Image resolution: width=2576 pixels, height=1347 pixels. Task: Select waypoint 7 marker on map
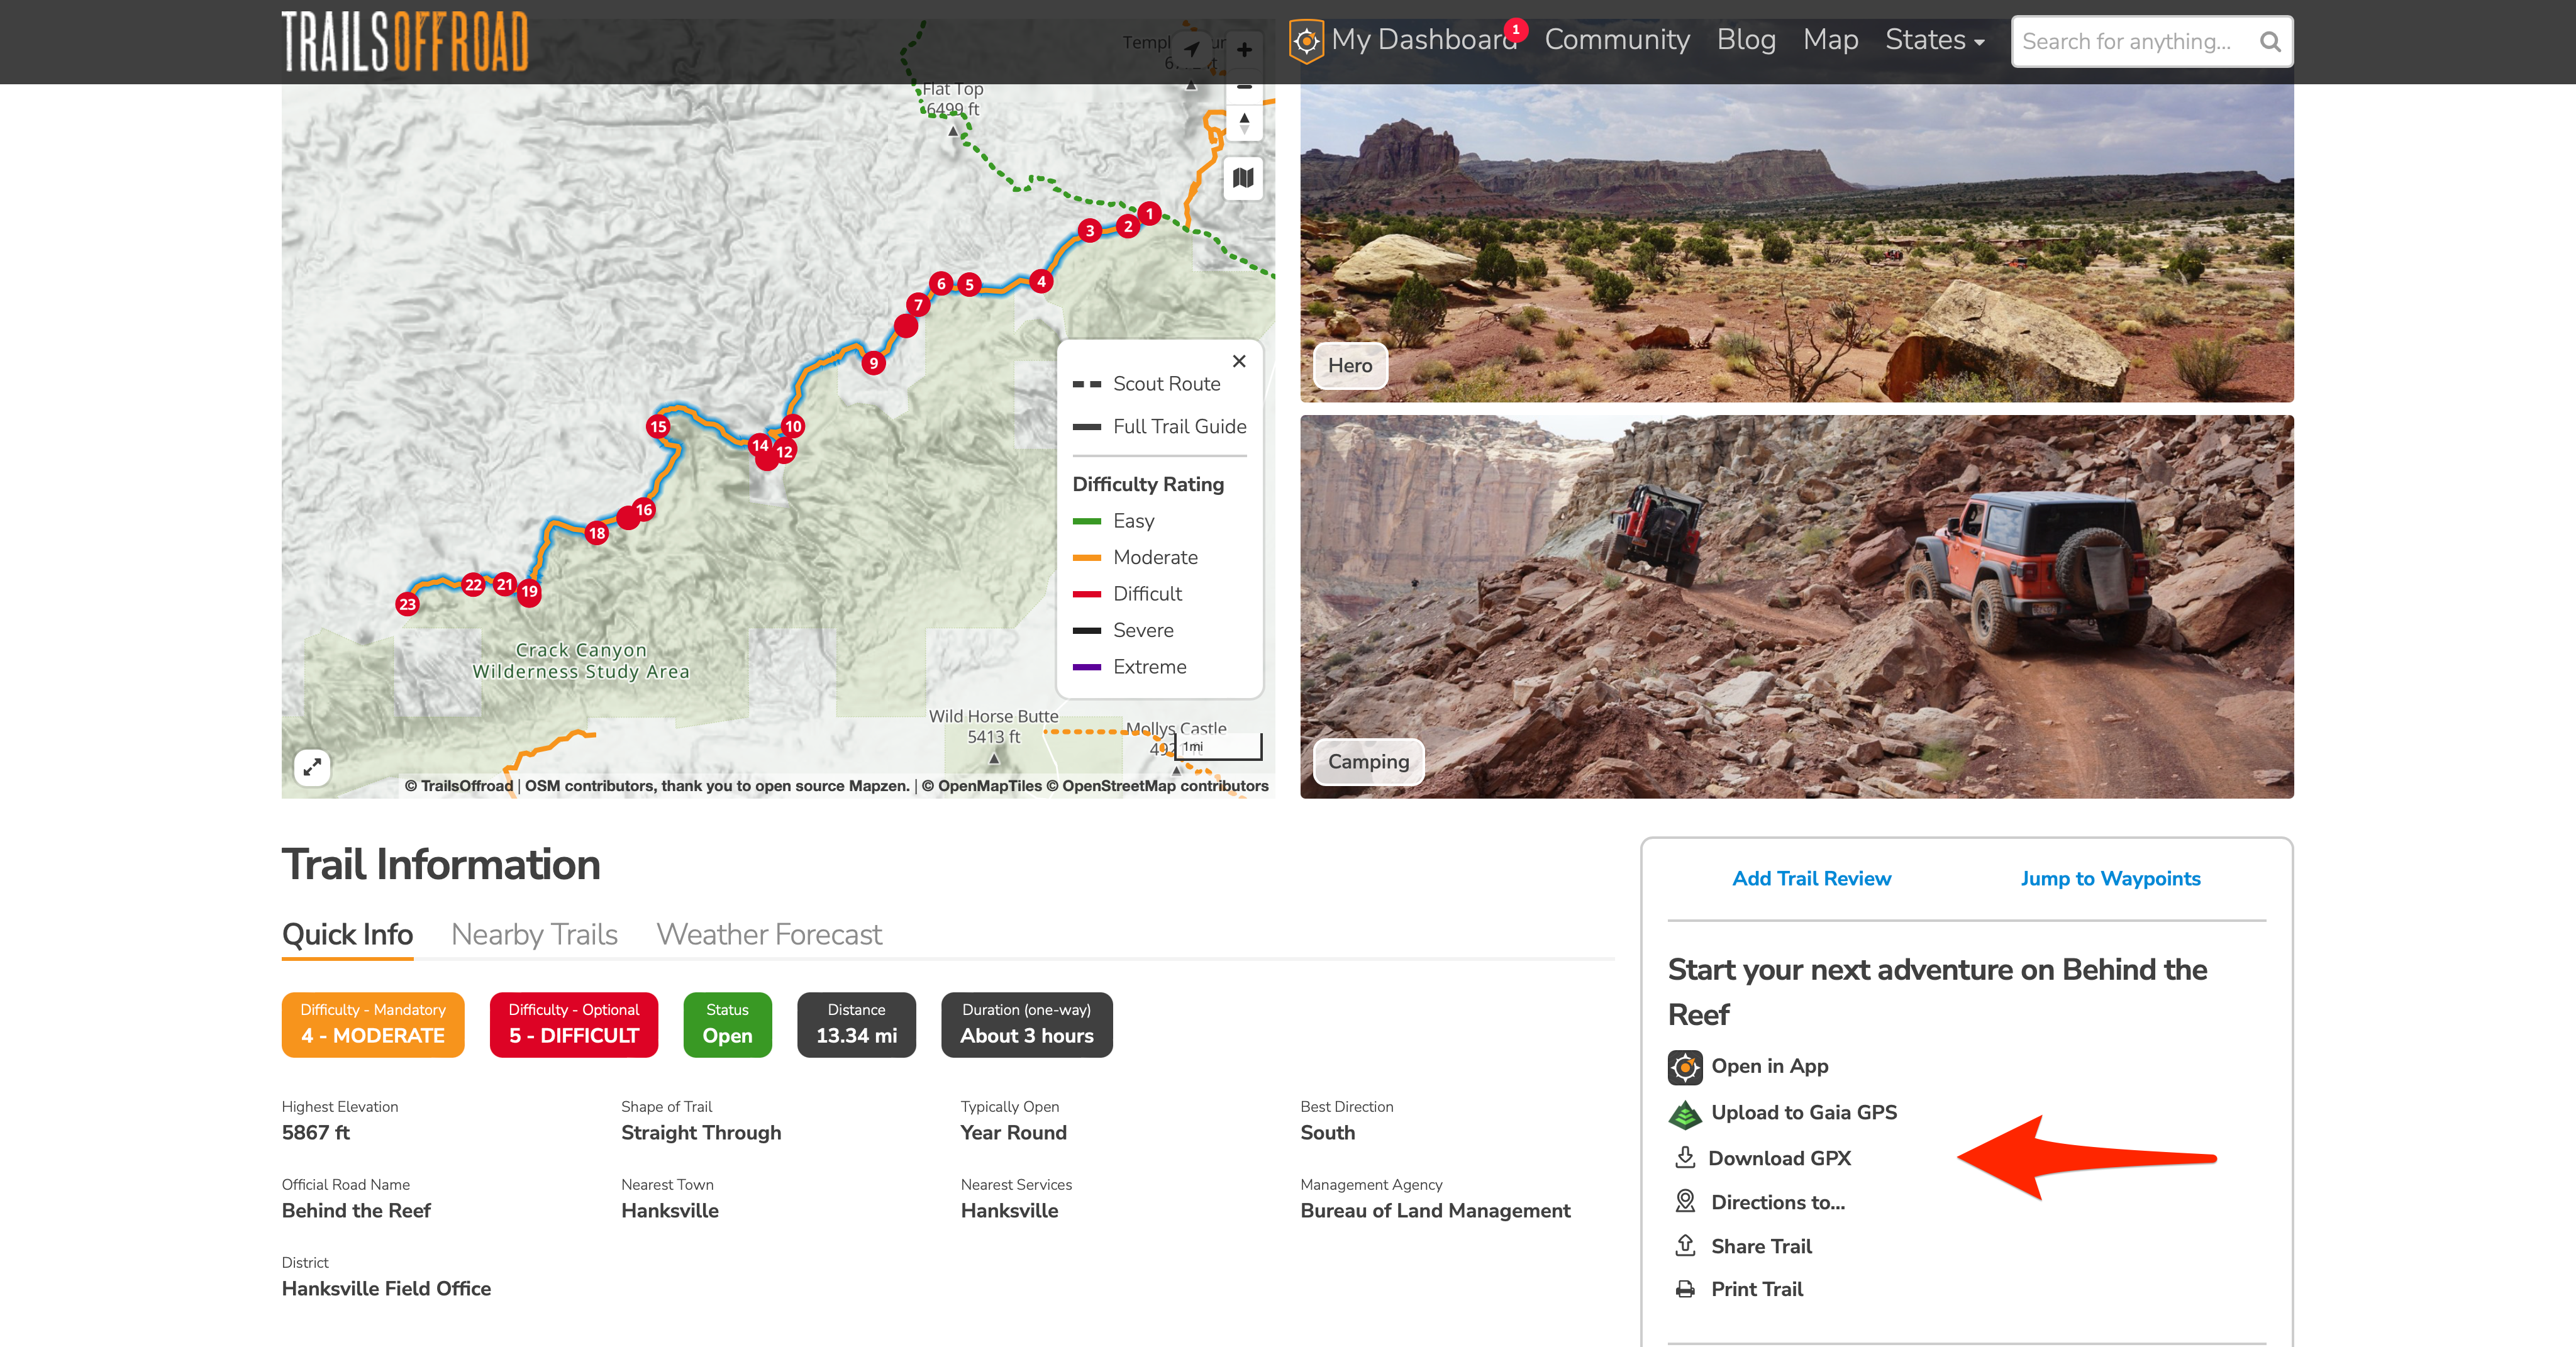pos(918,304)
